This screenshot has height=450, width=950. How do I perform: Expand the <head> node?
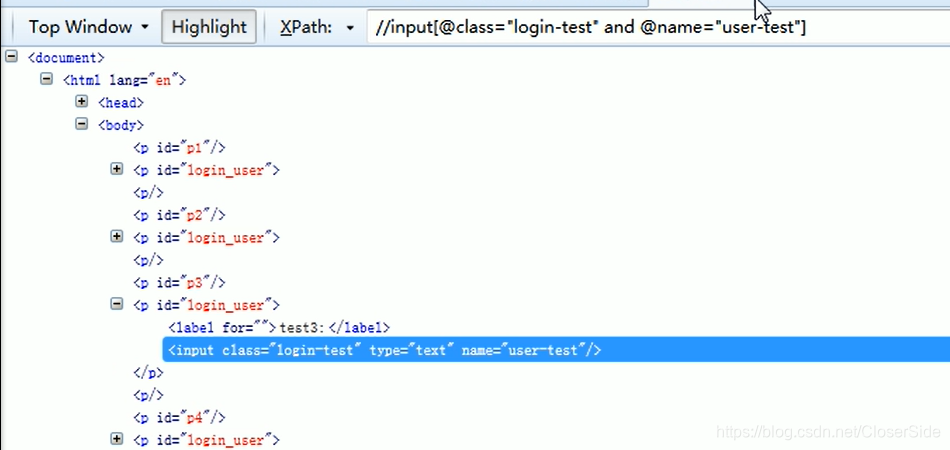(81, 101)
